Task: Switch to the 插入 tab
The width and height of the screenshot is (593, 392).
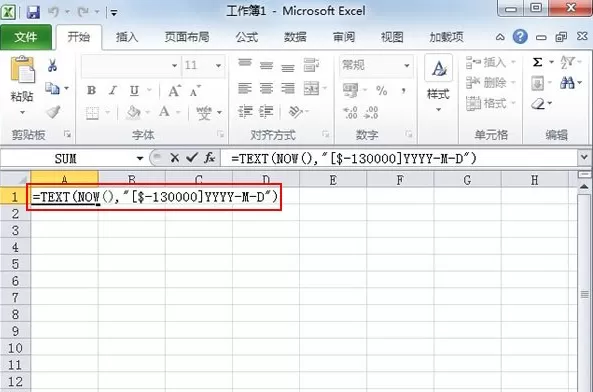Action: click(127, 37)
